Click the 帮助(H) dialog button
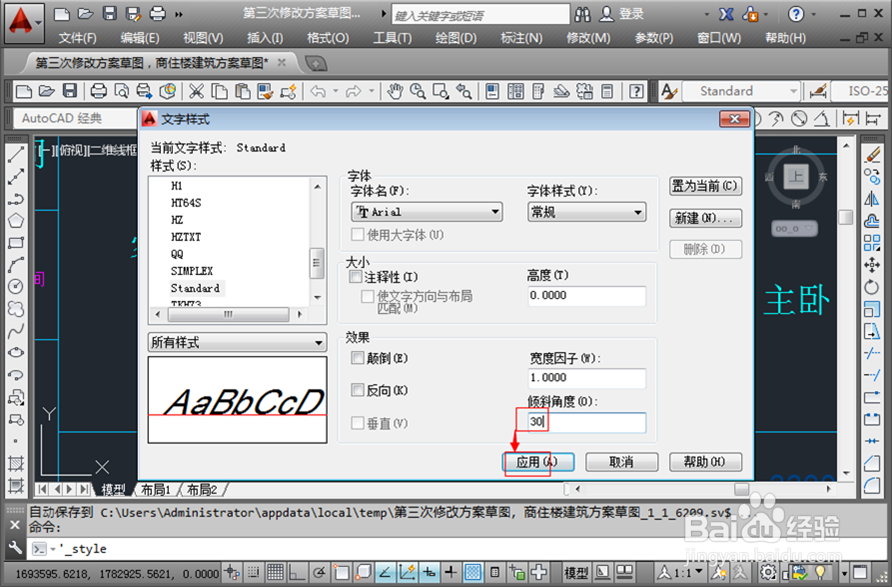The height and width of the screenshot is (587, 892). pos(705,462)
